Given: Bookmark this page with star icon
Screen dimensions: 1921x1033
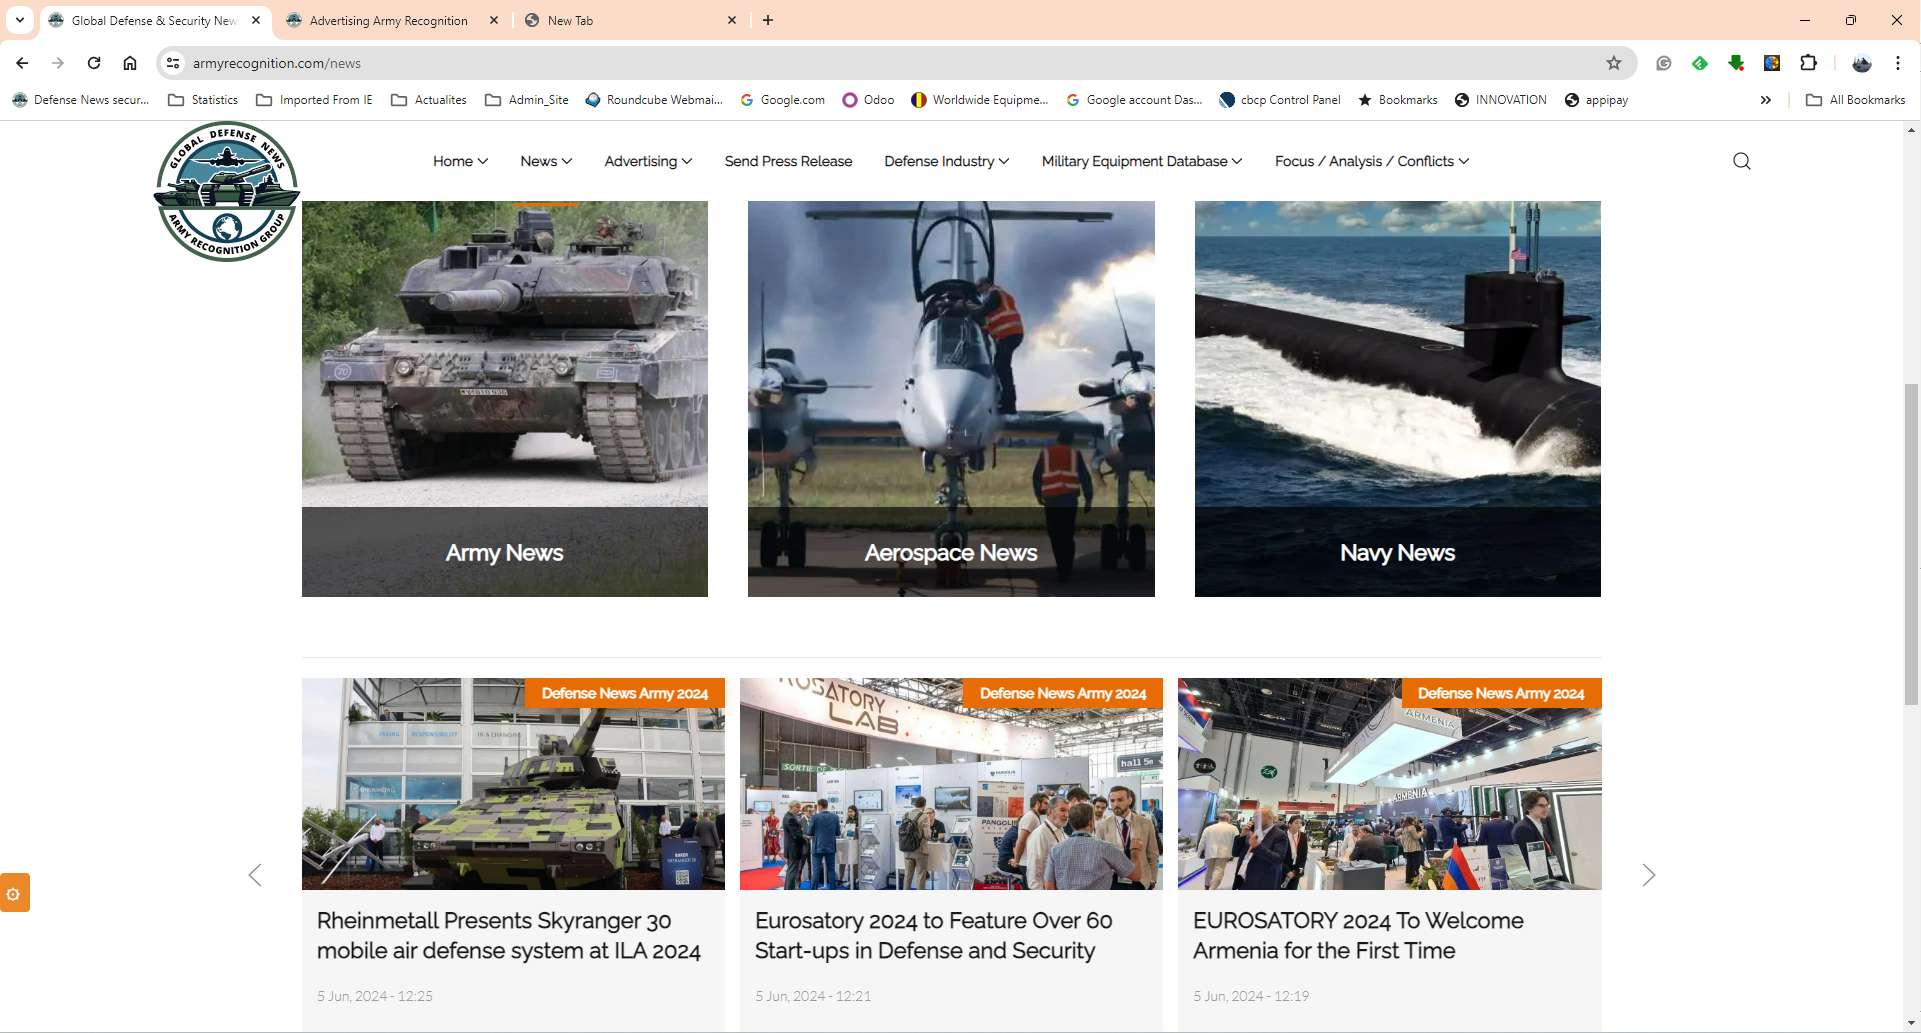Looking at the screenshot, I should pos(1613,63).
